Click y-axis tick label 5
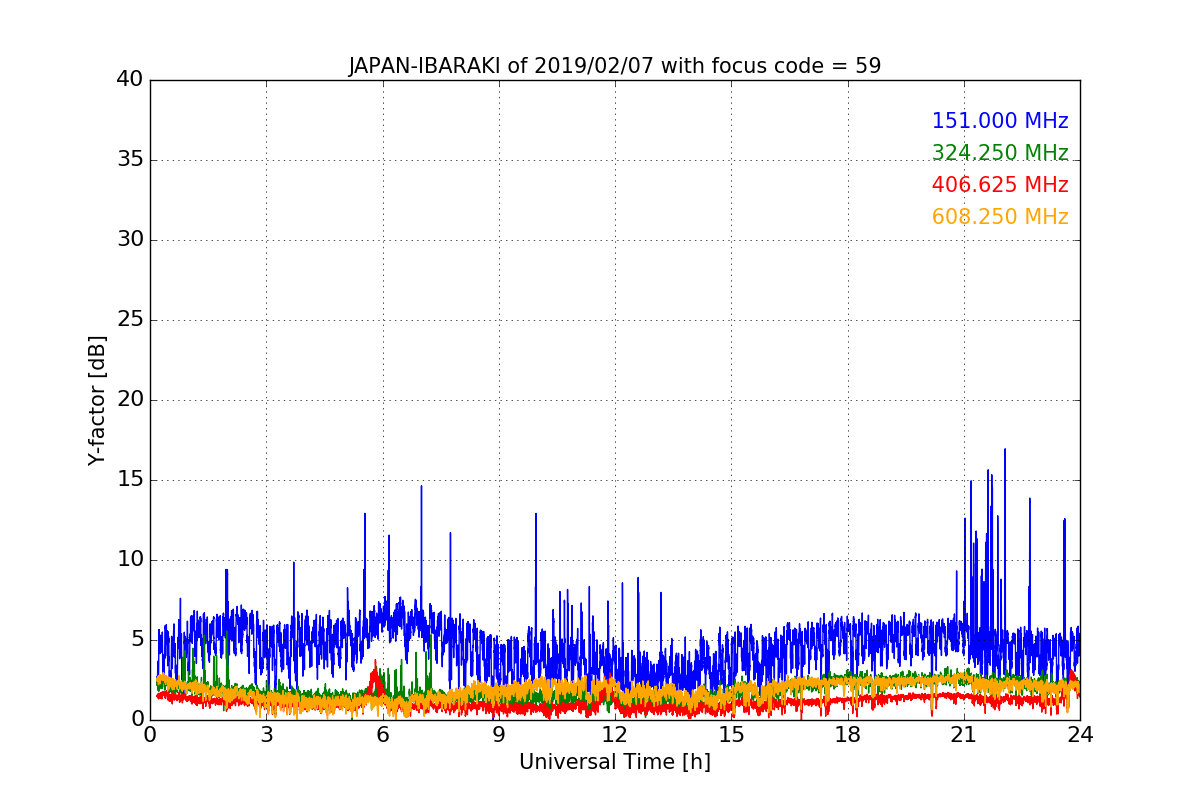This screenshot has height=800, width=1200. [x=137, y=639]
